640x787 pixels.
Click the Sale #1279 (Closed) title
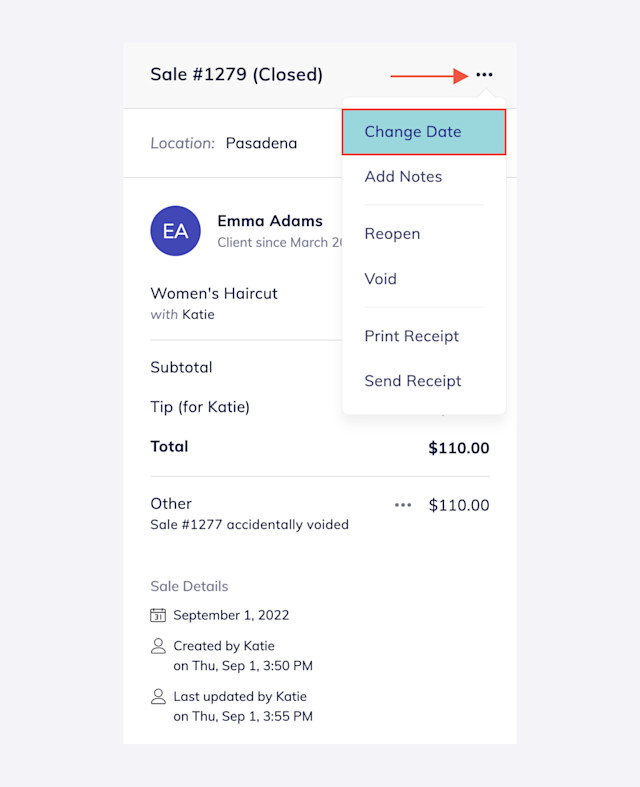pyautogui.click(x=236, y=75)
